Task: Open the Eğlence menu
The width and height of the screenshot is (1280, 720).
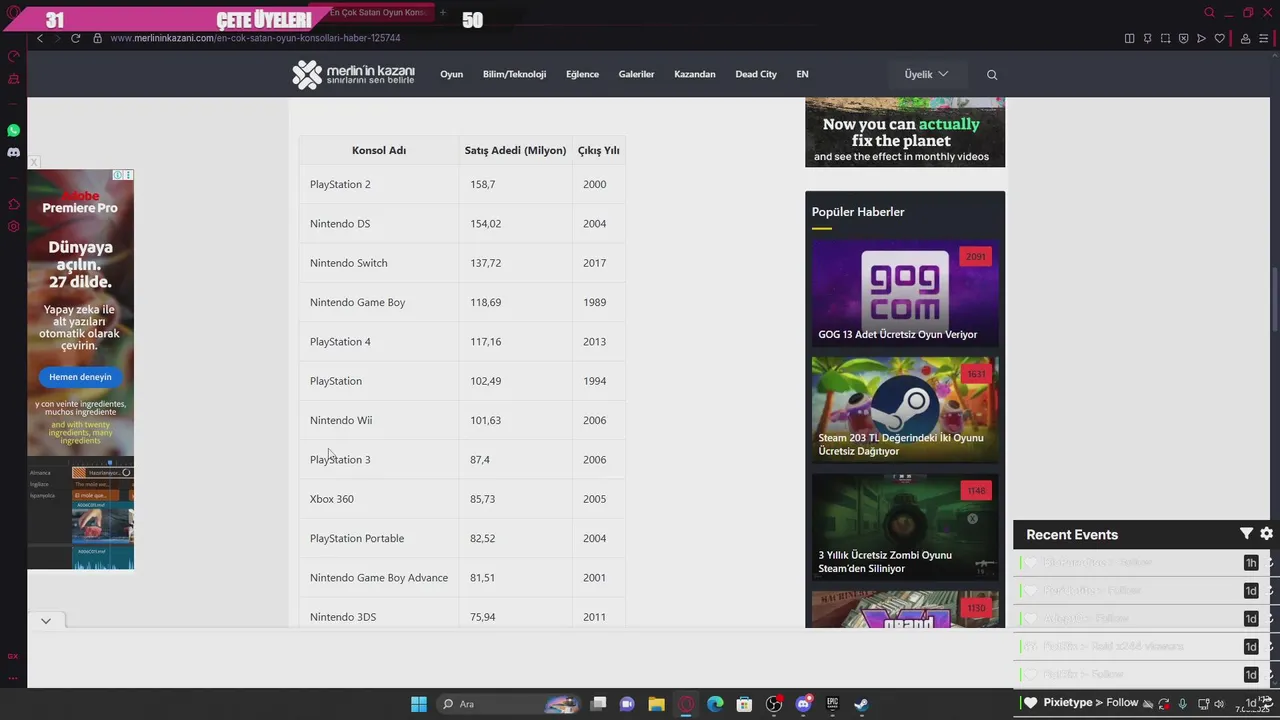Action: pos(582,74)
